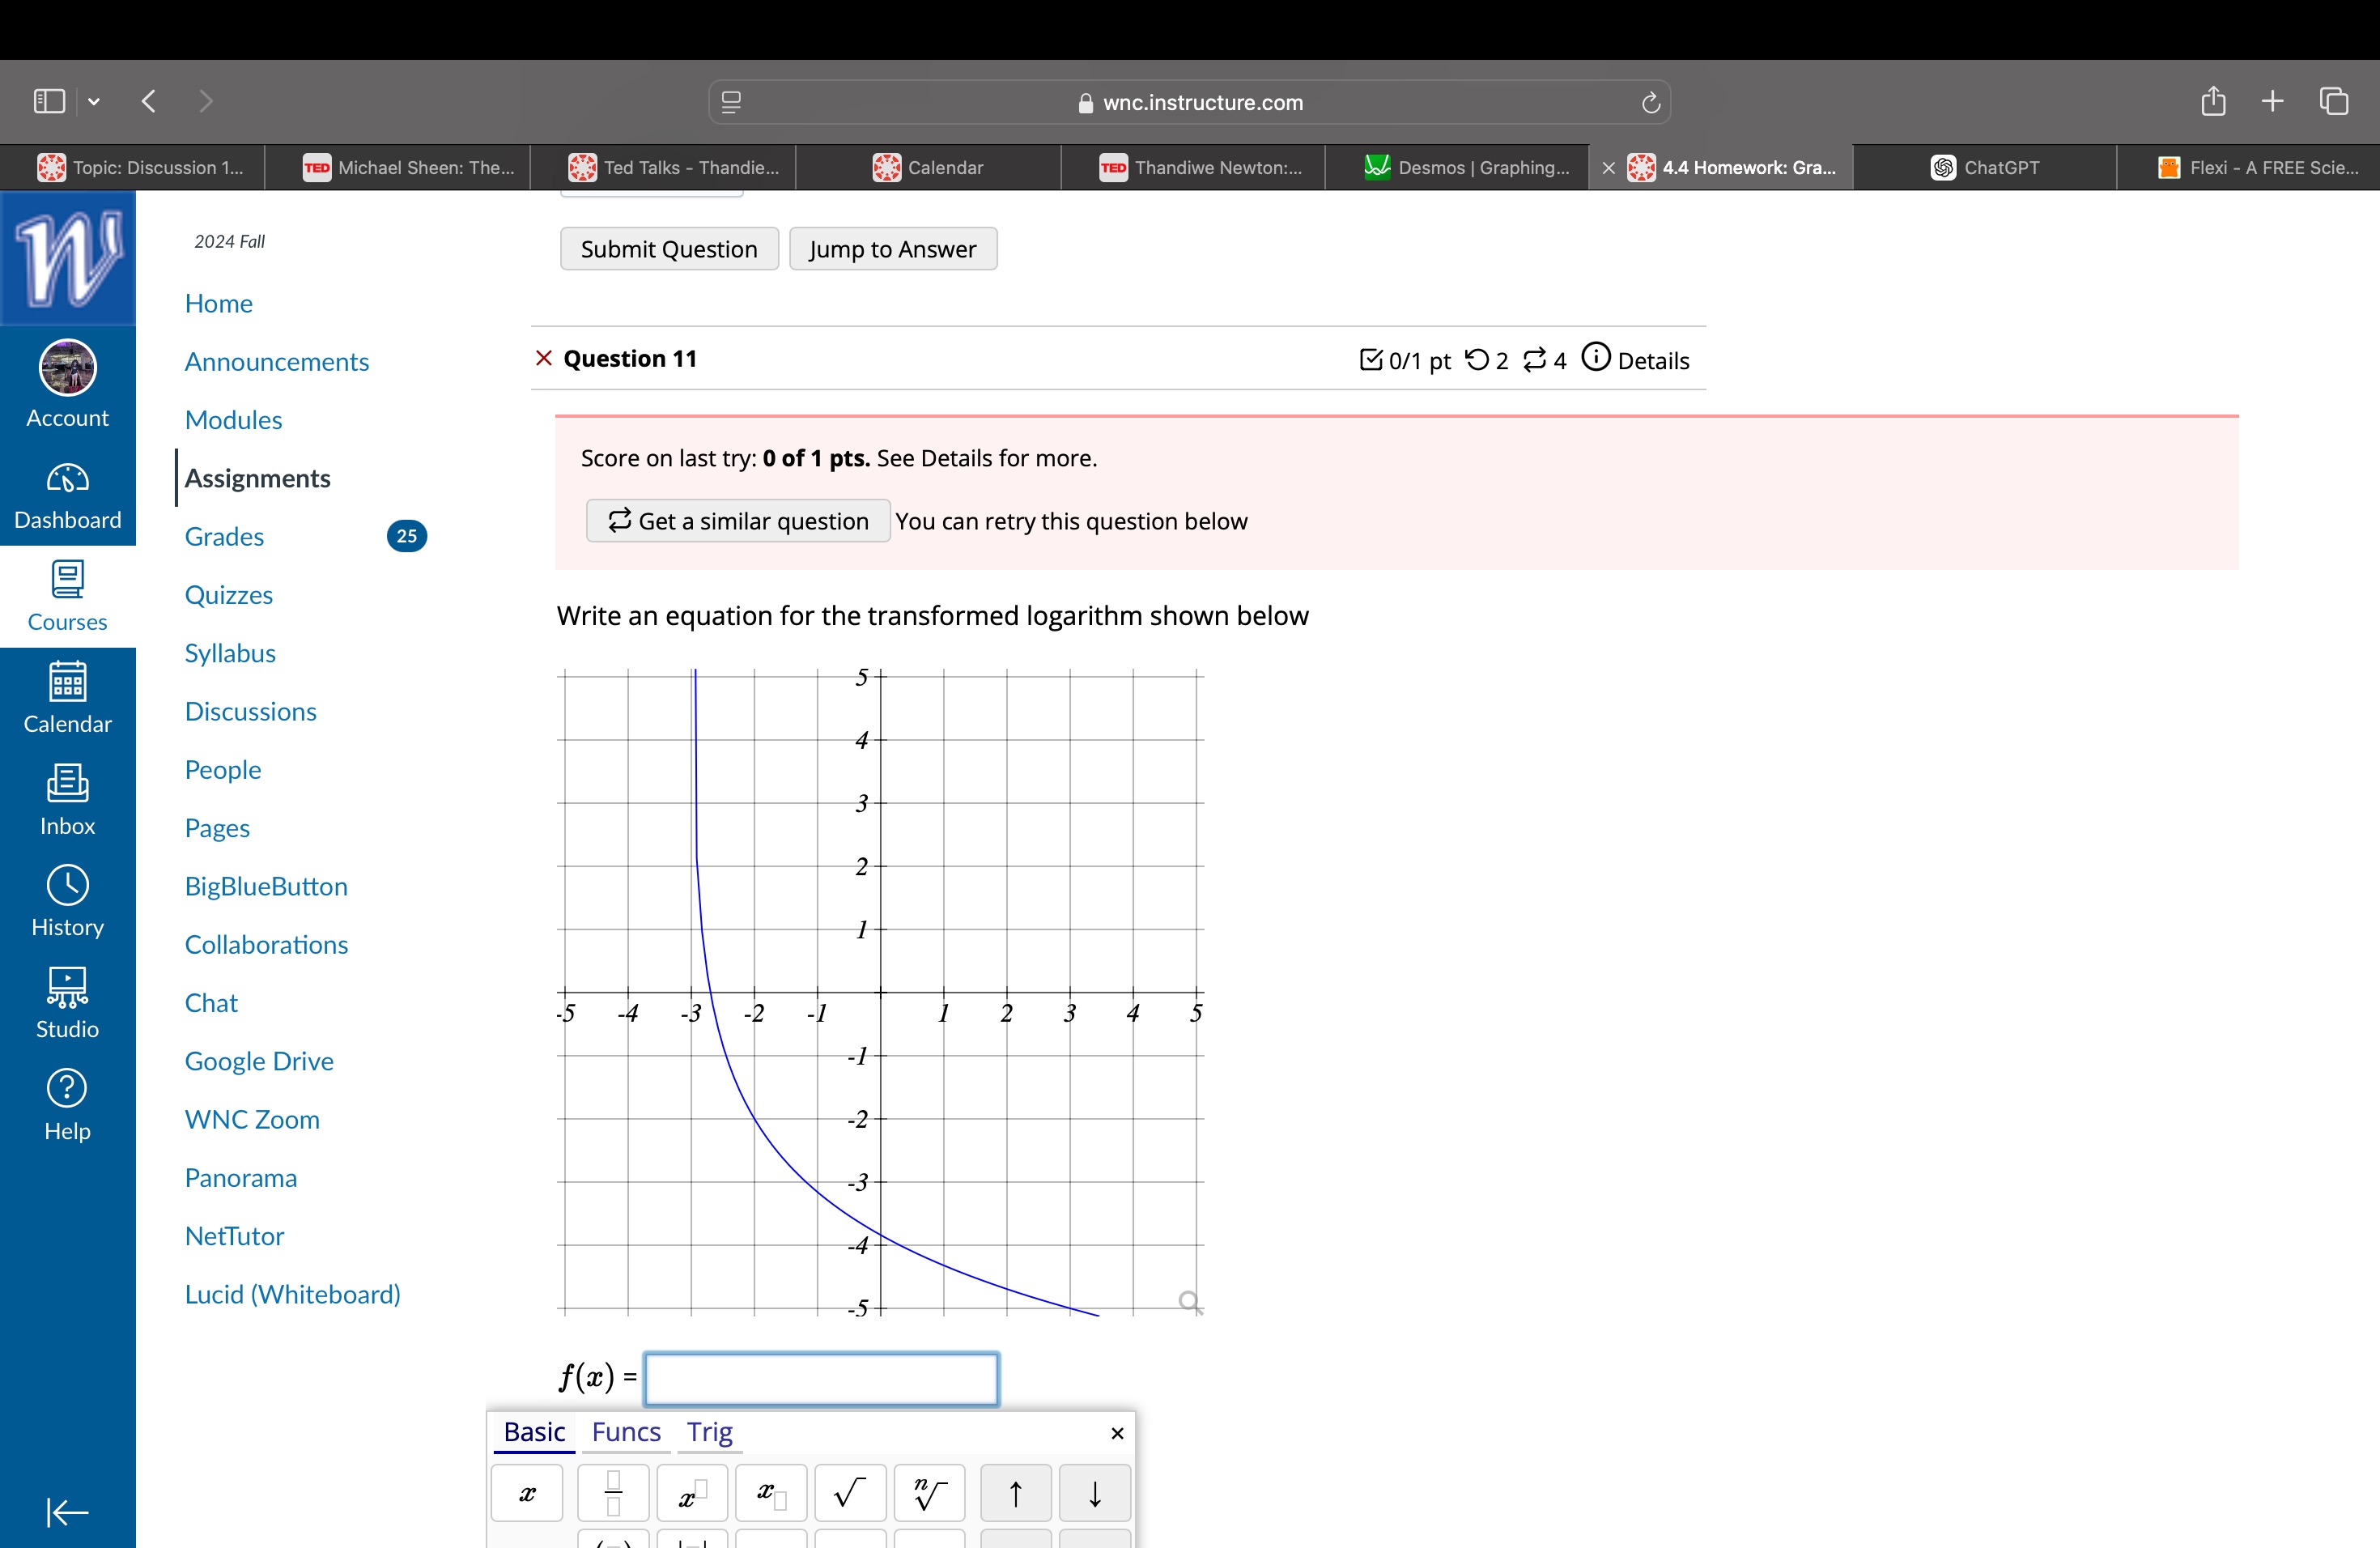The image size is (2380, 1548).
Task: Select the Funcs tab in math keypad
Action: pyautogui.click(x=626, y=1432)
